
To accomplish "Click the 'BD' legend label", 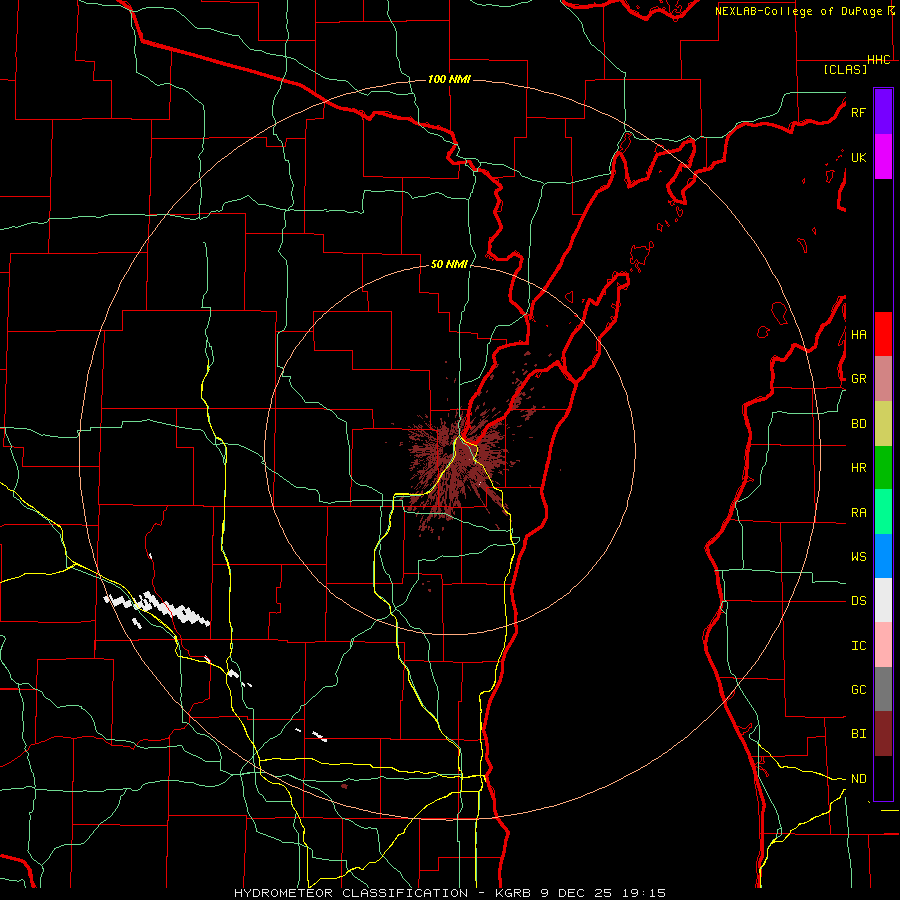I will pyautogui.click(x=858, y=424).
